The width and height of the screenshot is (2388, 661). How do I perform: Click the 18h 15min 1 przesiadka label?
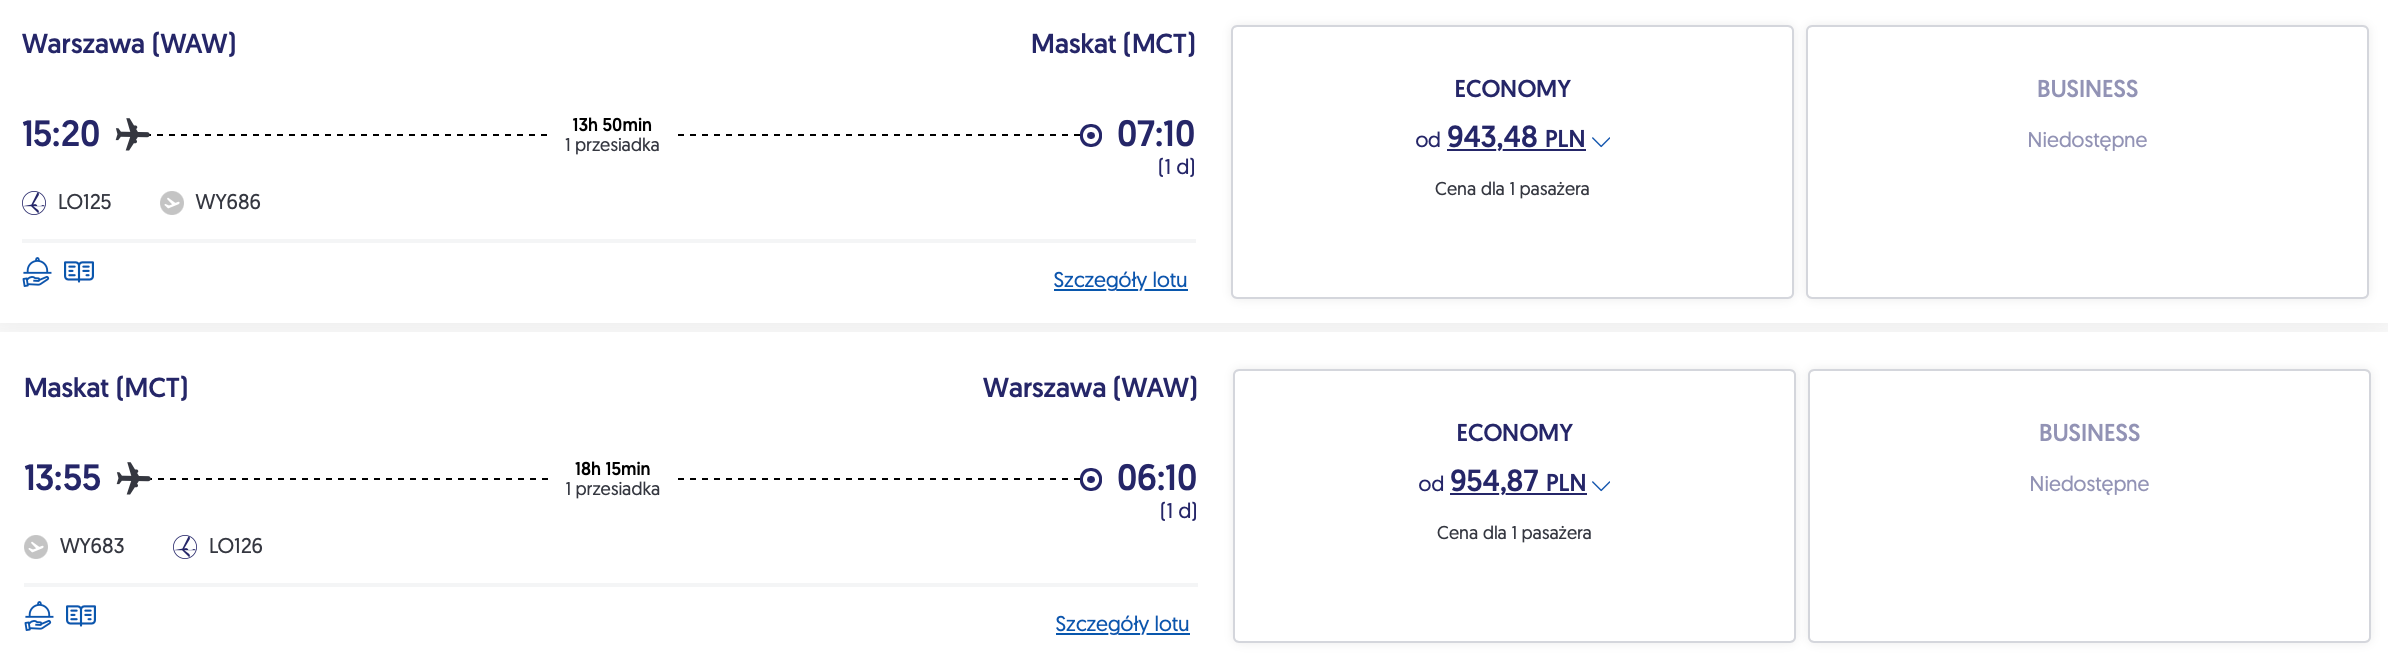(x=612, y=479)
